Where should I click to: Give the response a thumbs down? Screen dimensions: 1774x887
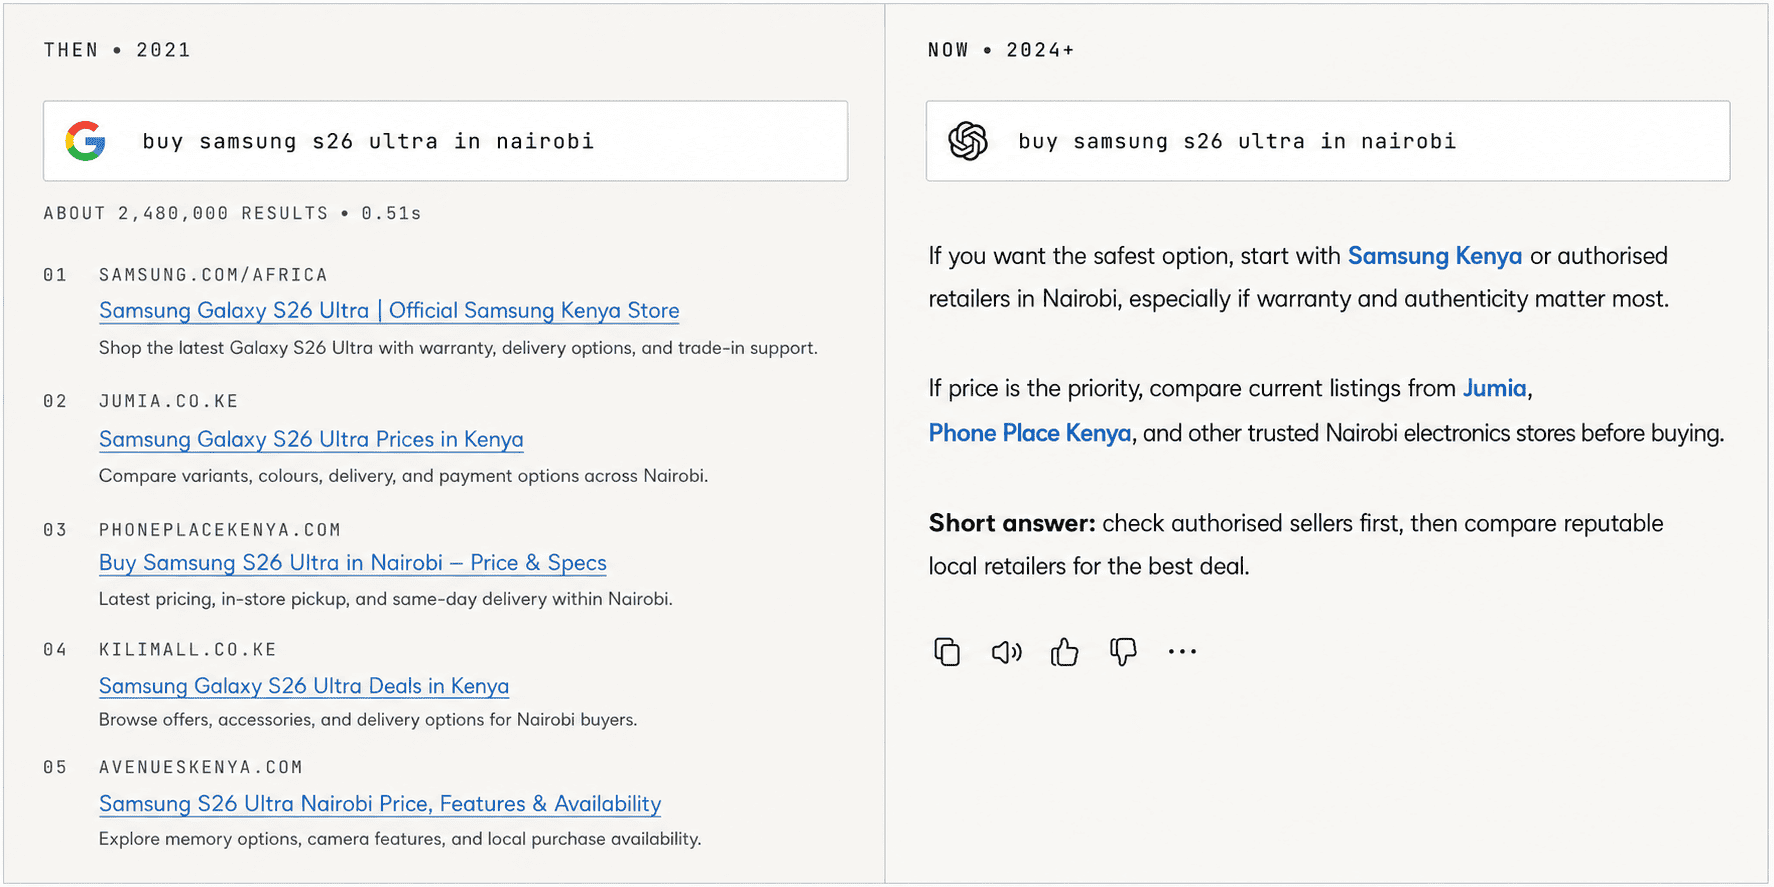[x=1123, y=652]
